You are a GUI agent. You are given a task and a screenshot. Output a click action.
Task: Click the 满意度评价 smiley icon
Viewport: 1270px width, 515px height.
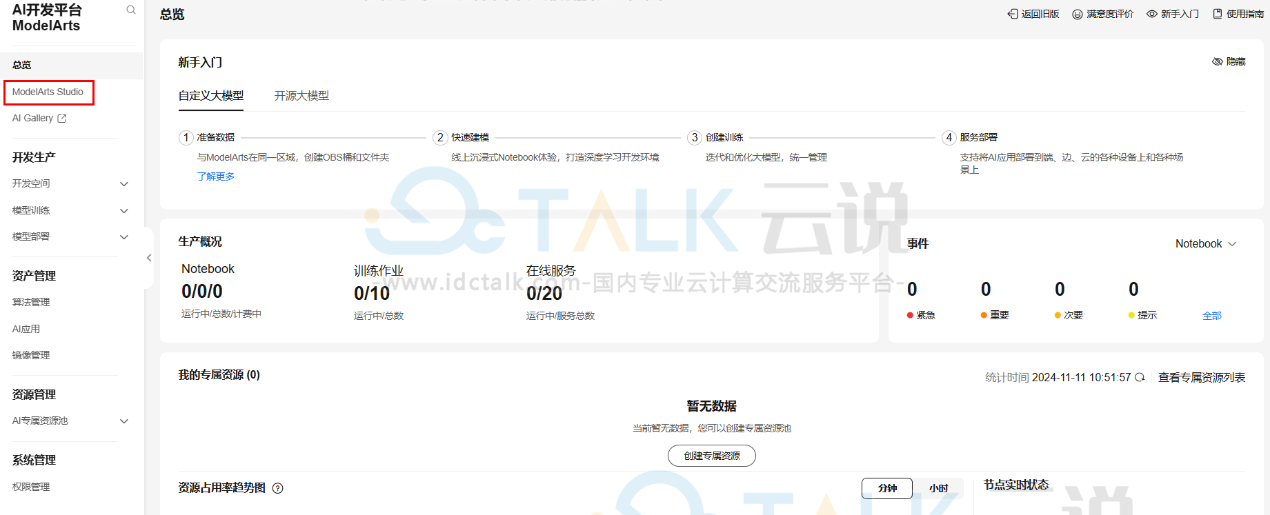1078,14
